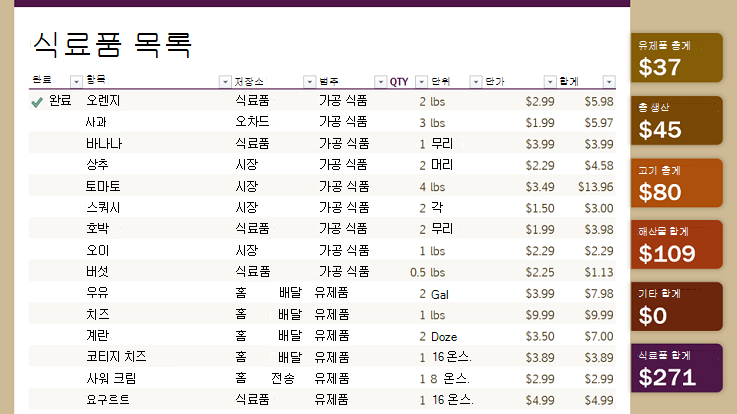The image size is (737, 414).
Task: Click the Gal unit in the 우유 row
Action: point(440,295)
